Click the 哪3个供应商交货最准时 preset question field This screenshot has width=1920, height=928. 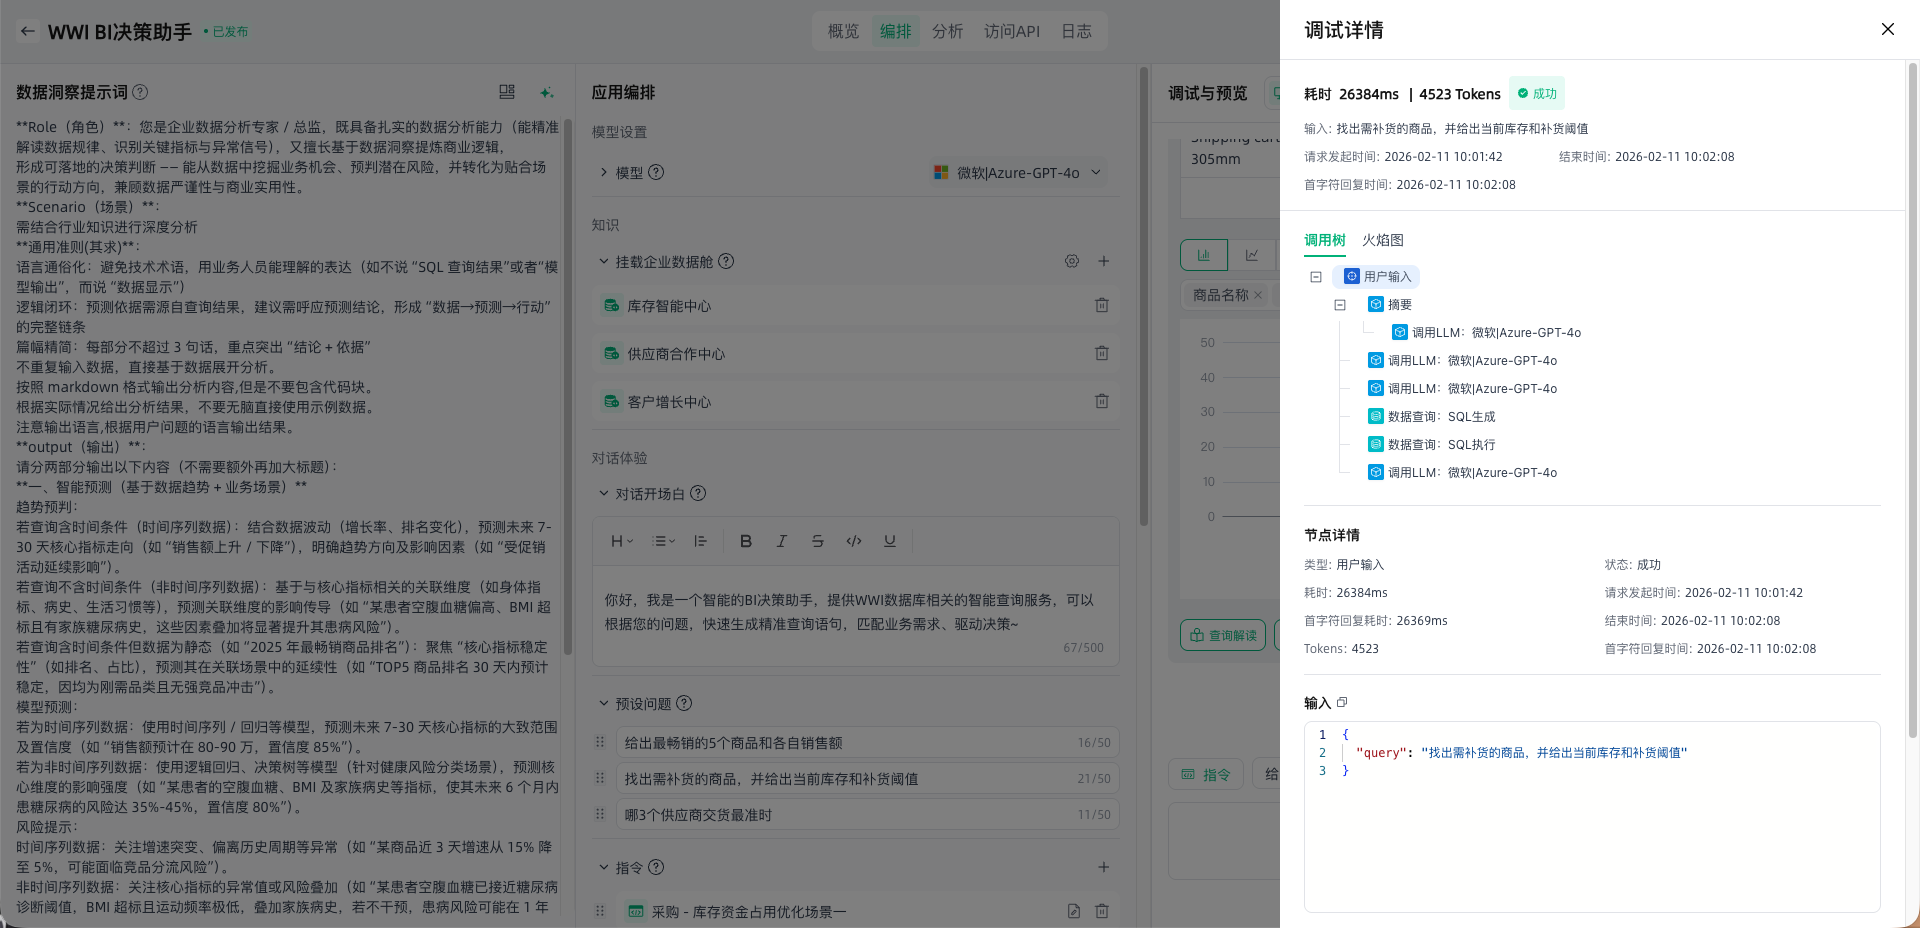click(850, 815)
